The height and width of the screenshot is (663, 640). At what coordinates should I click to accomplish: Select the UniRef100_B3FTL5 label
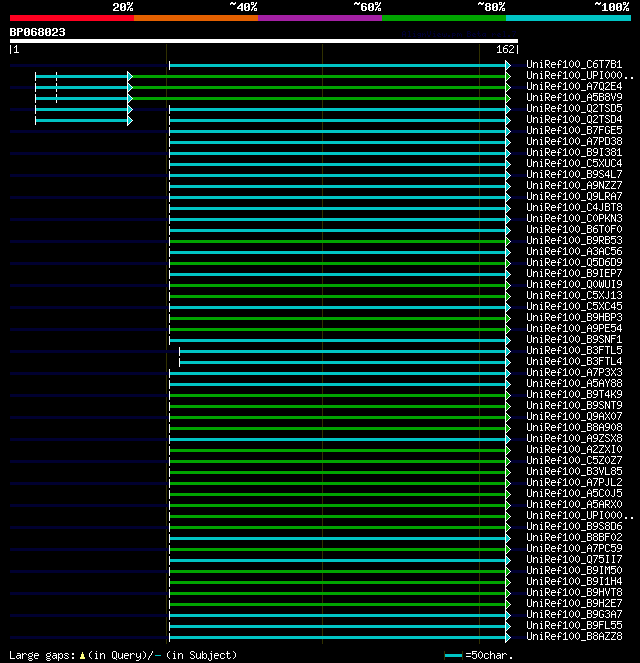click(x=574, y=351)
